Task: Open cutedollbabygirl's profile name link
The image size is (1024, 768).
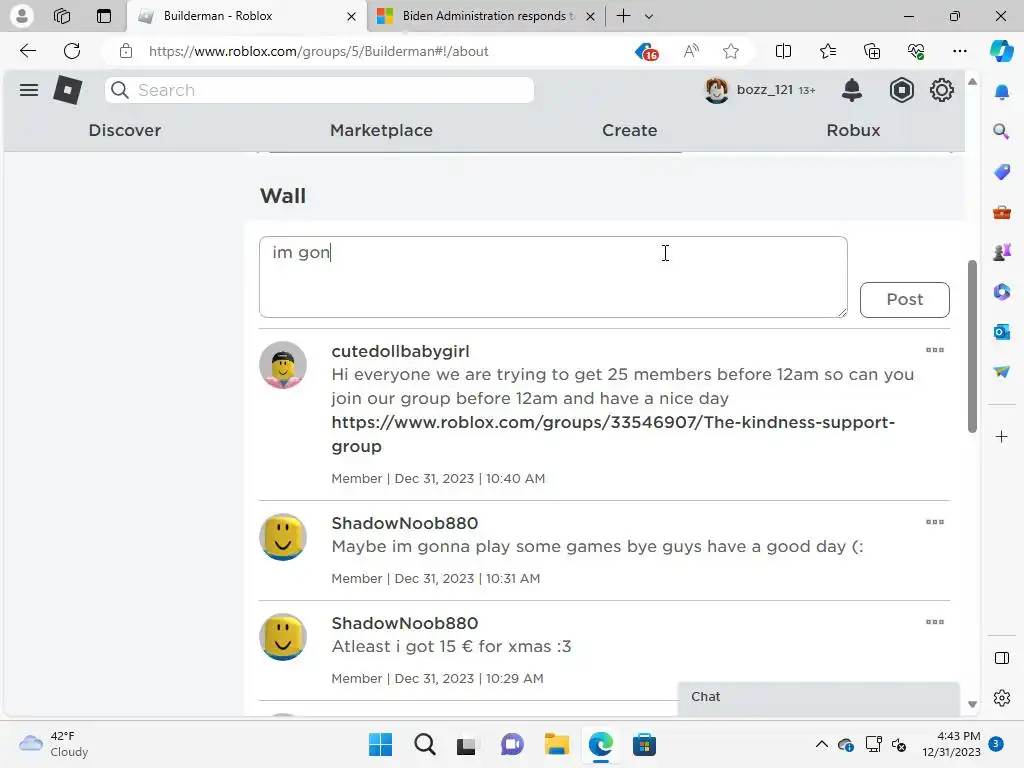Action: click(400, 351)
